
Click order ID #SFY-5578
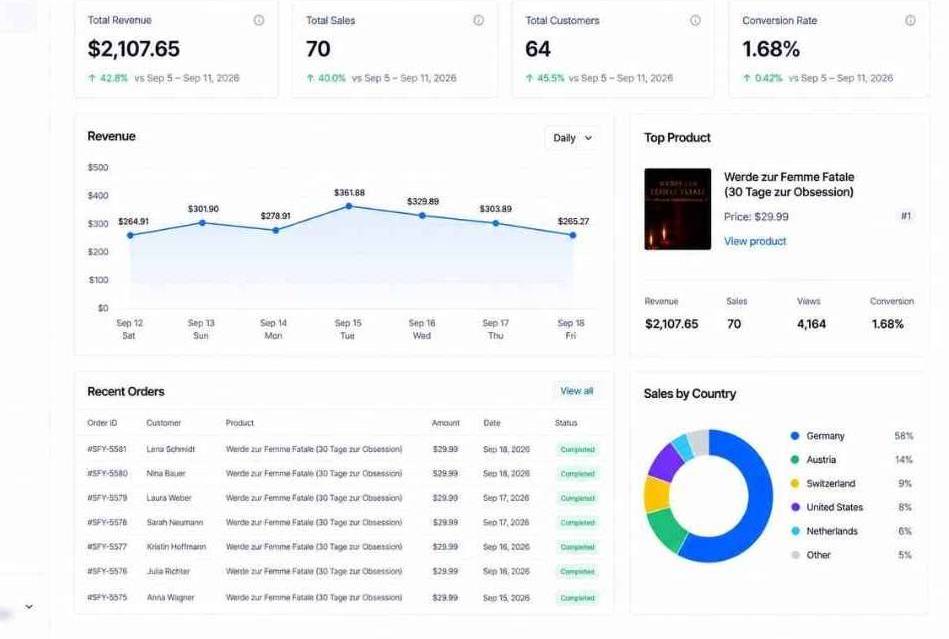tap(107, 522)
